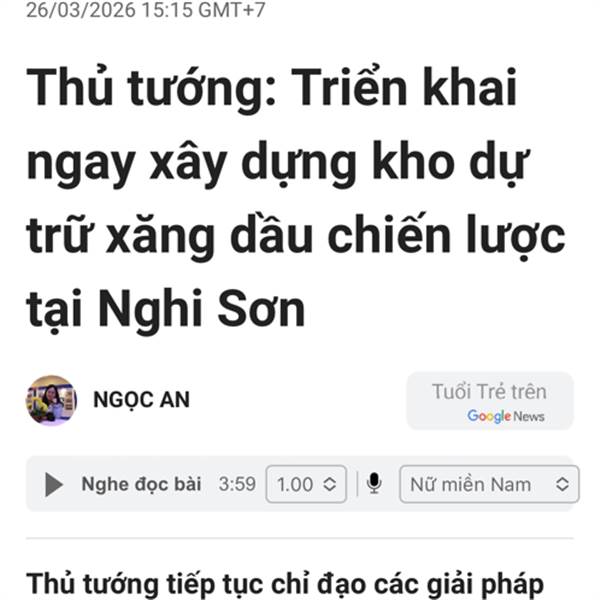
Task: Click the Tuổi Trẻ trên text
Action: [489, 391]
